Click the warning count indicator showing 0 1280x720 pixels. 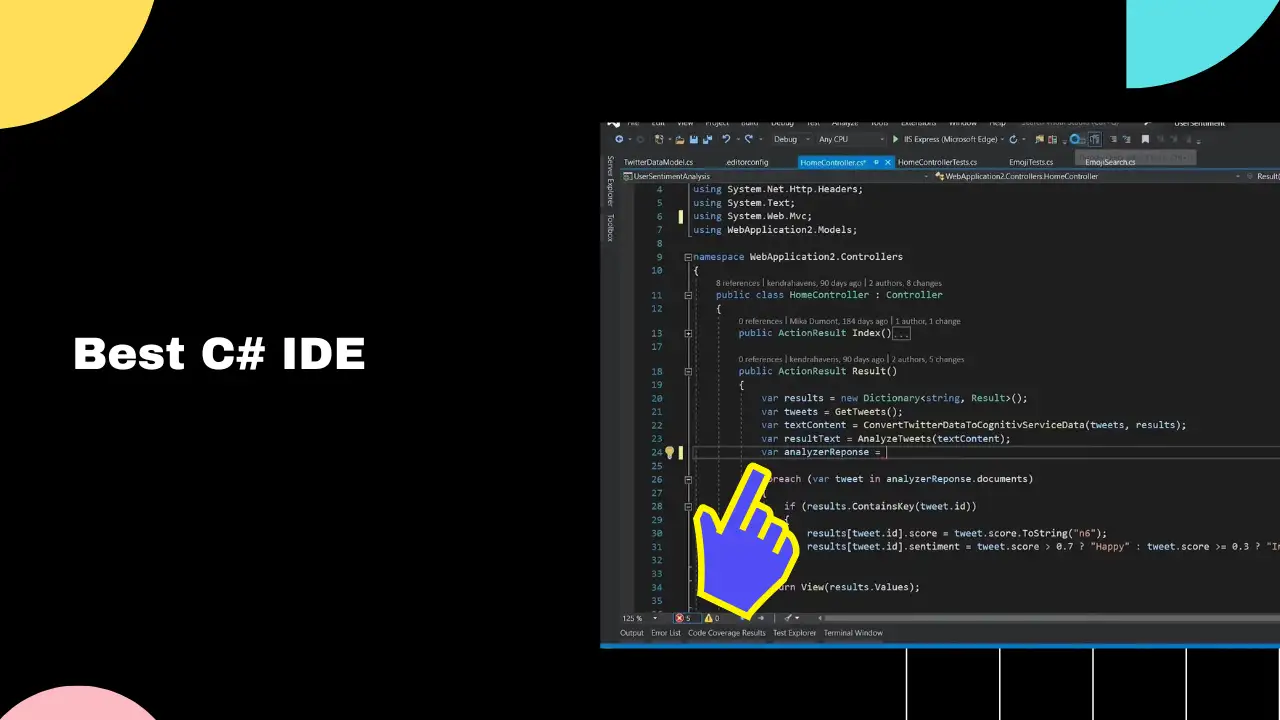coord(712,618)
